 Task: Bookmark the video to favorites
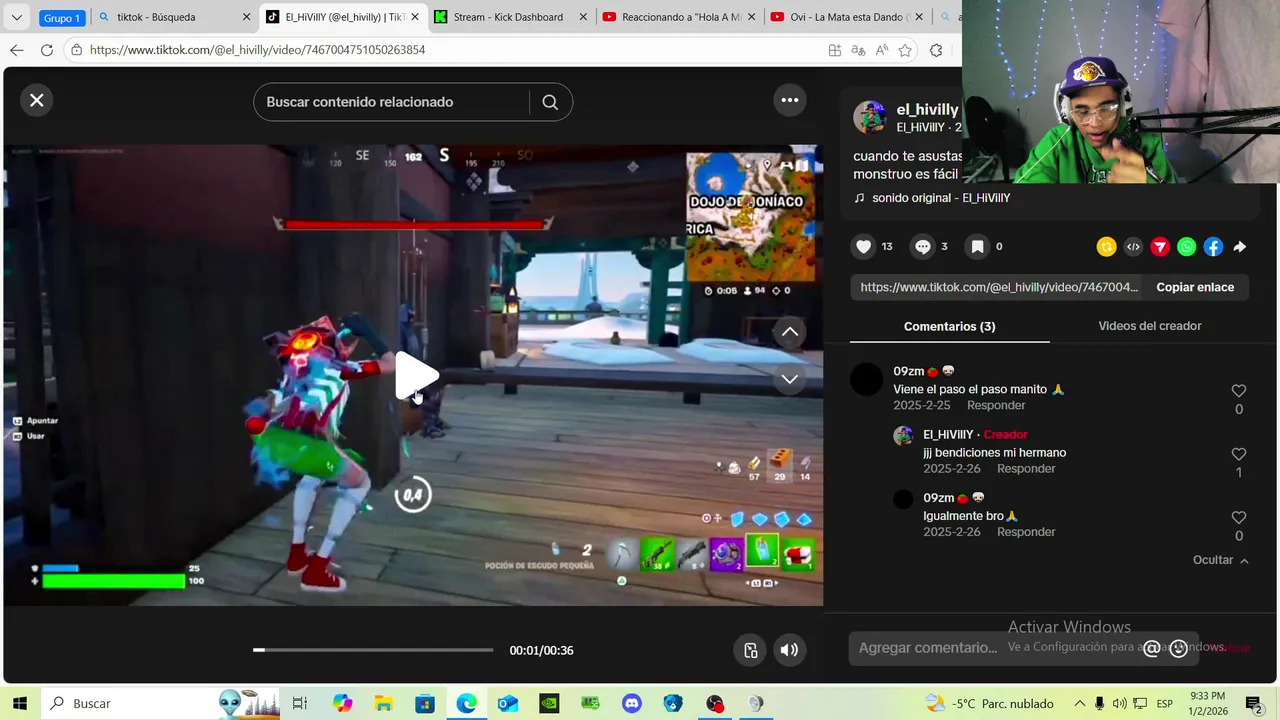(x=977, y=246)
